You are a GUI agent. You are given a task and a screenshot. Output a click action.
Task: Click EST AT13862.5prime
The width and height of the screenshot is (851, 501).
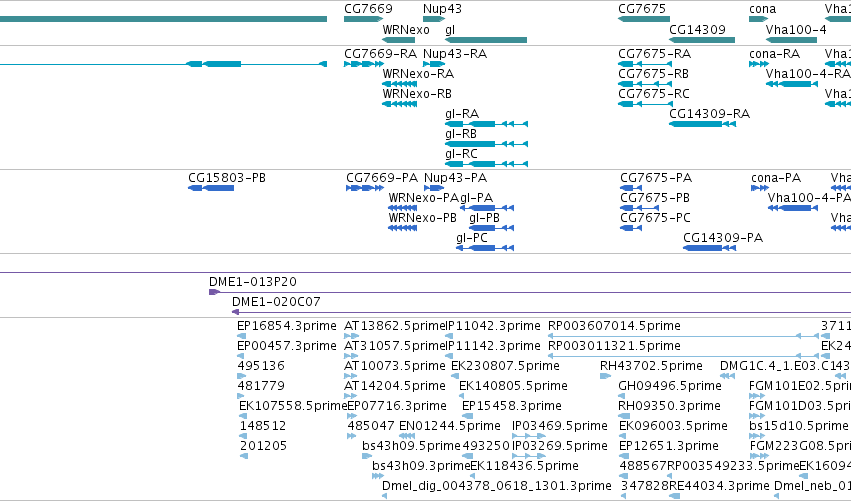tap(351, 337)
